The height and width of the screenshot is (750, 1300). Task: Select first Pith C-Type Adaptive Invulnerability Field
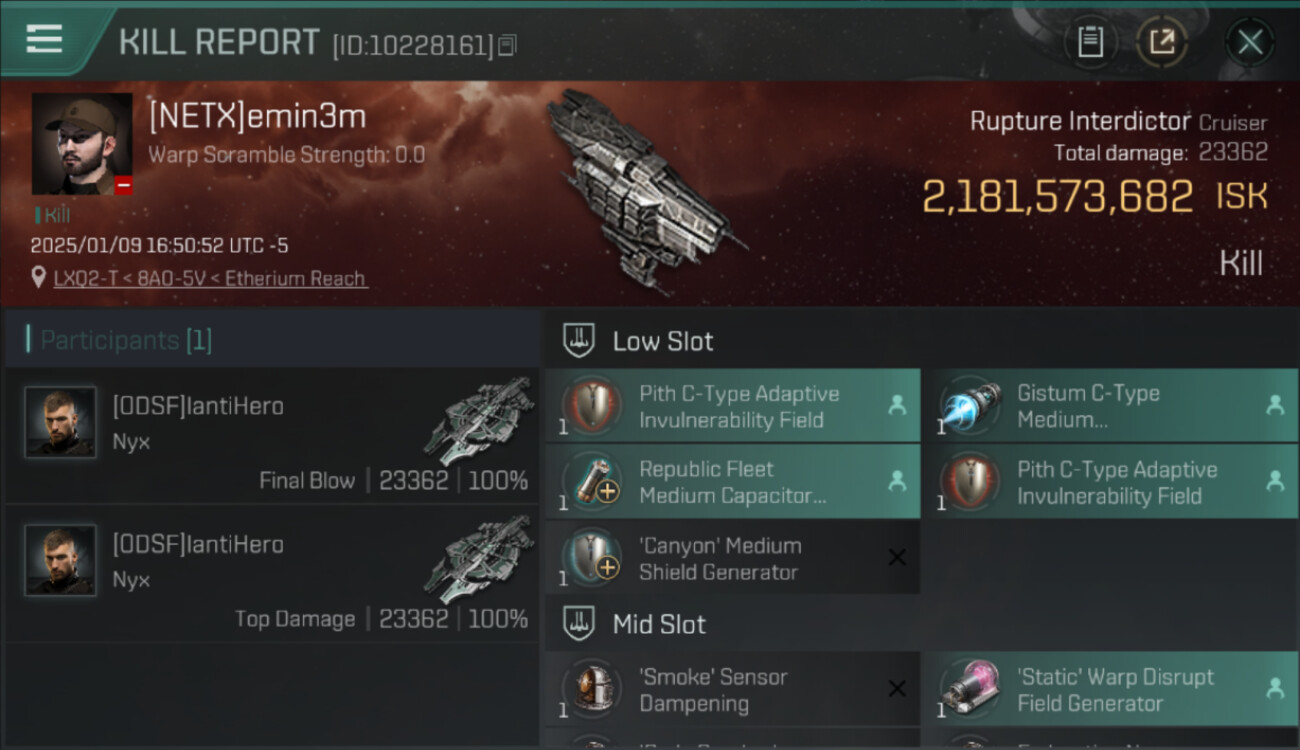[x=732, y=406]
